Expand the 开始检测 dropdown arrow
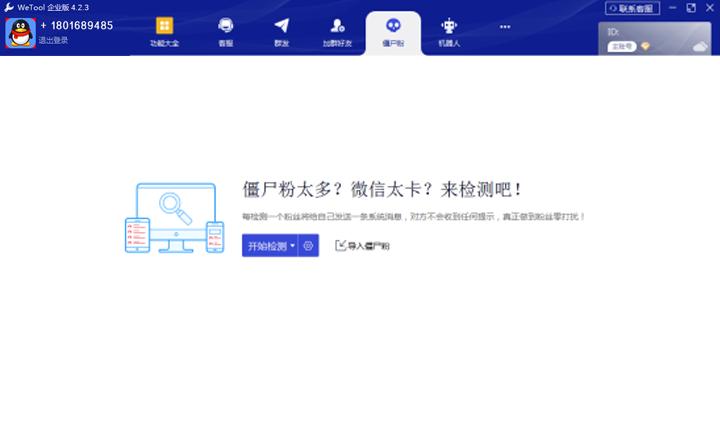Image resolution: width=720 pixels, height=433 pixels. click(292, 246)
